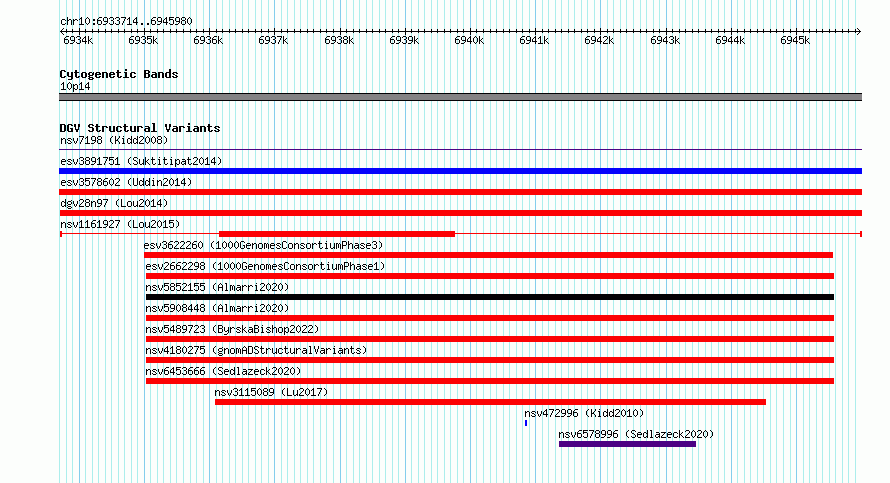Click the 6939k ruler tick label
Viewport: 890px width, 483px height.
click(x=404, y=40)
